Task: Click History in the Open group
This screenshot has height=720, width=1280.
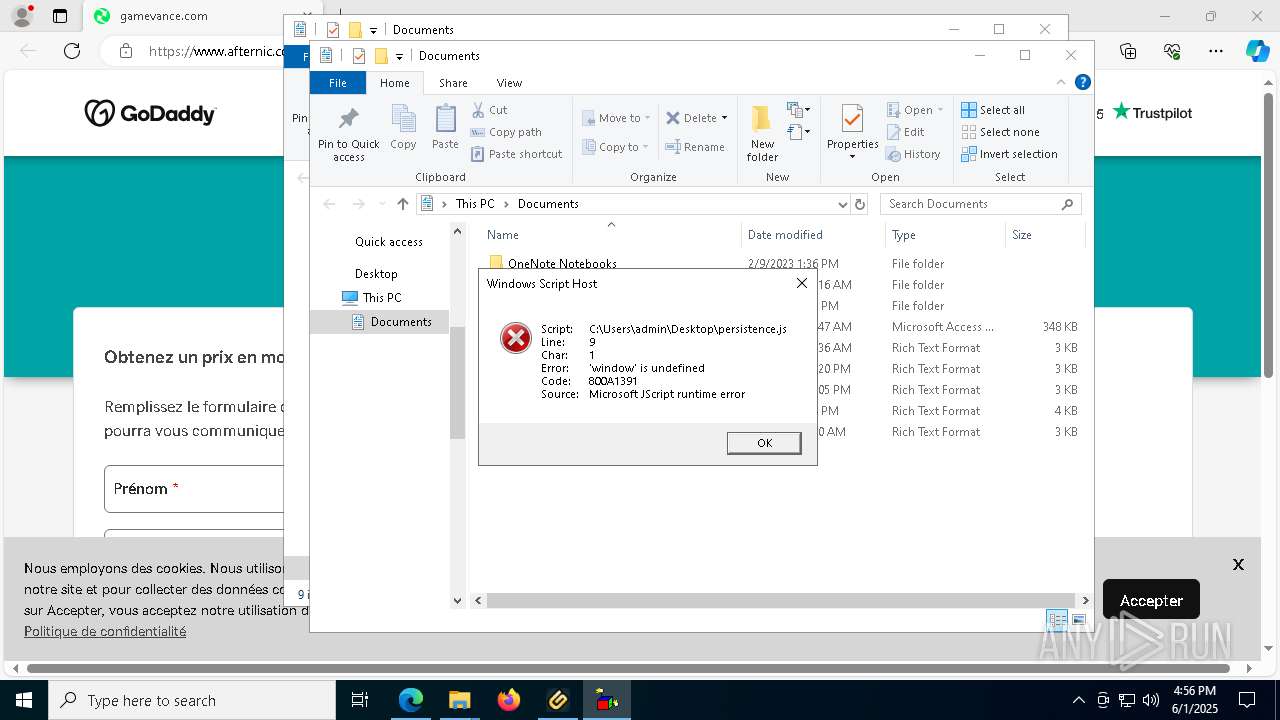Action: point(913,154)
